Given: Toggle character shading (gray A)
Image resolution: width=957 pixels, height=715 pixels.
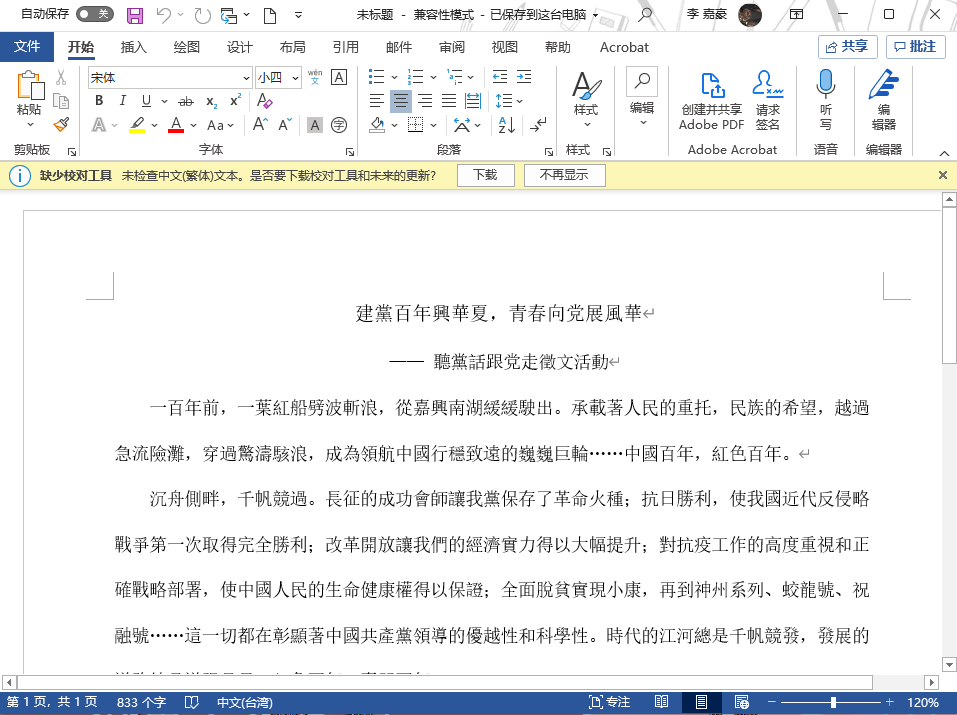Looking at the screenshot, I should tap(315, 125).
